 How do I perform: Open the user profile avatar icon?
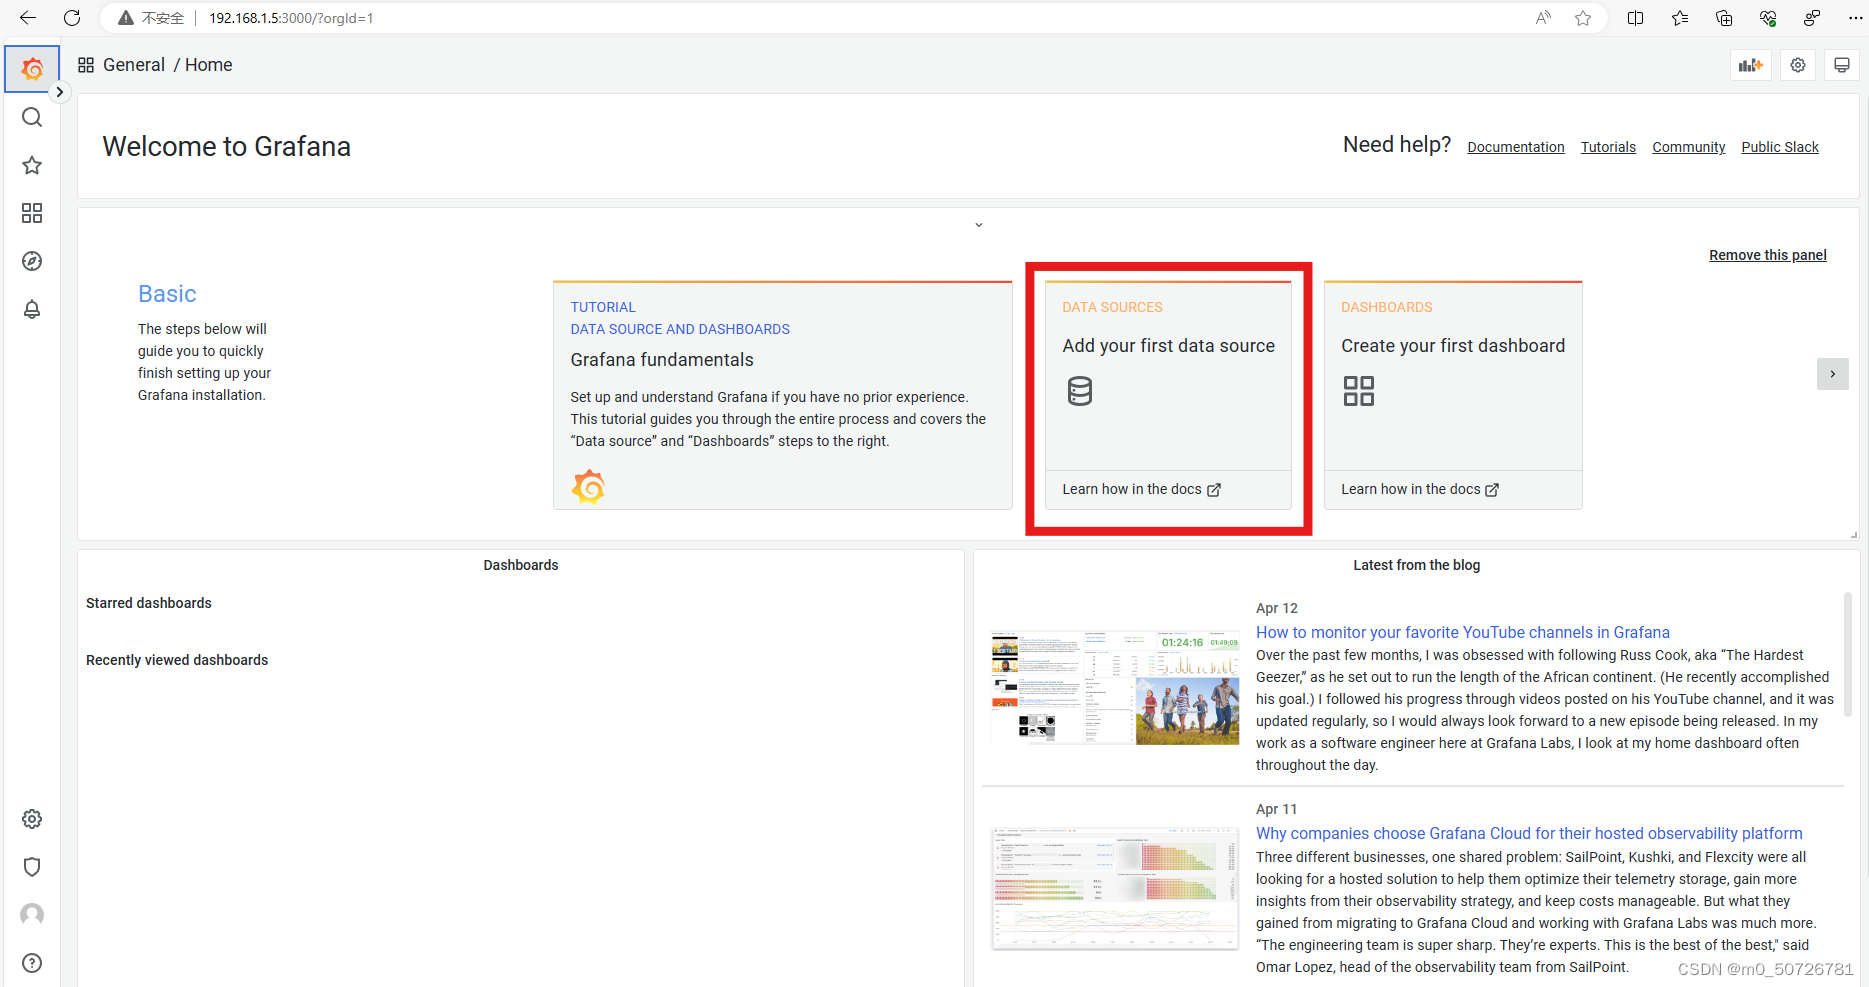point(32,915)
